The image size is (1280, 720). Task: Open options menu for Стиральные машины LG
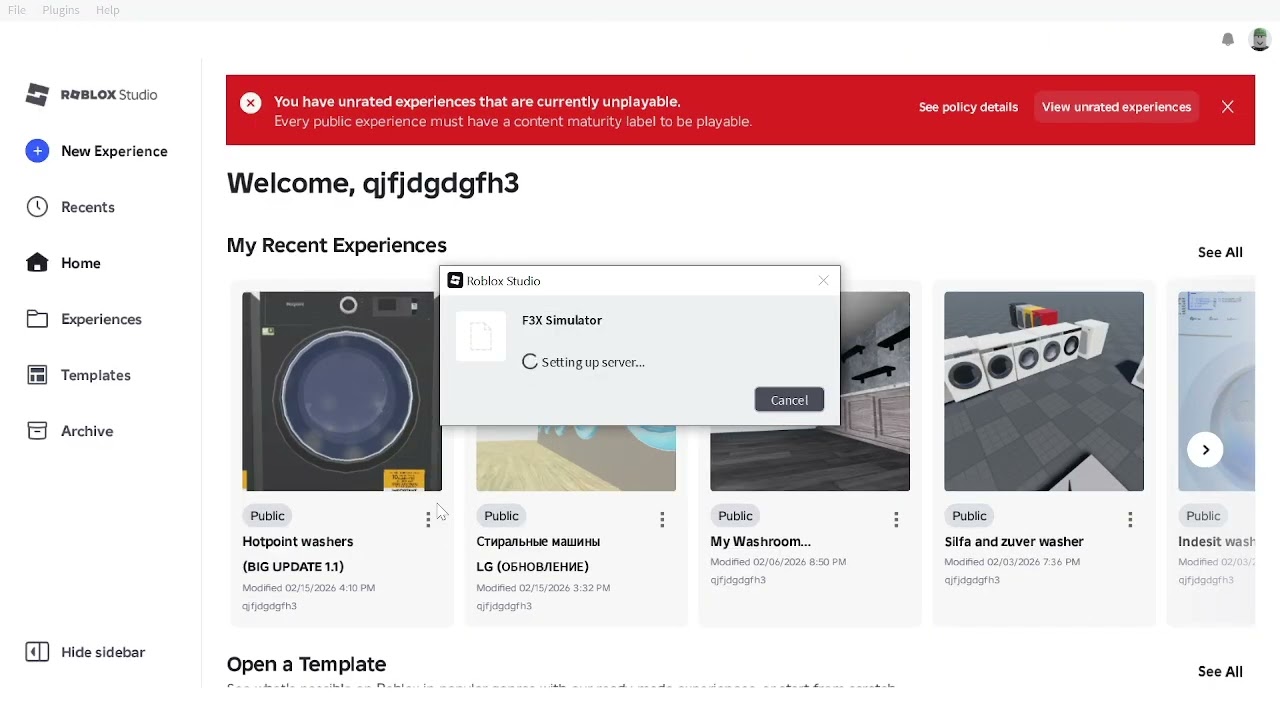tap(662, 519)
